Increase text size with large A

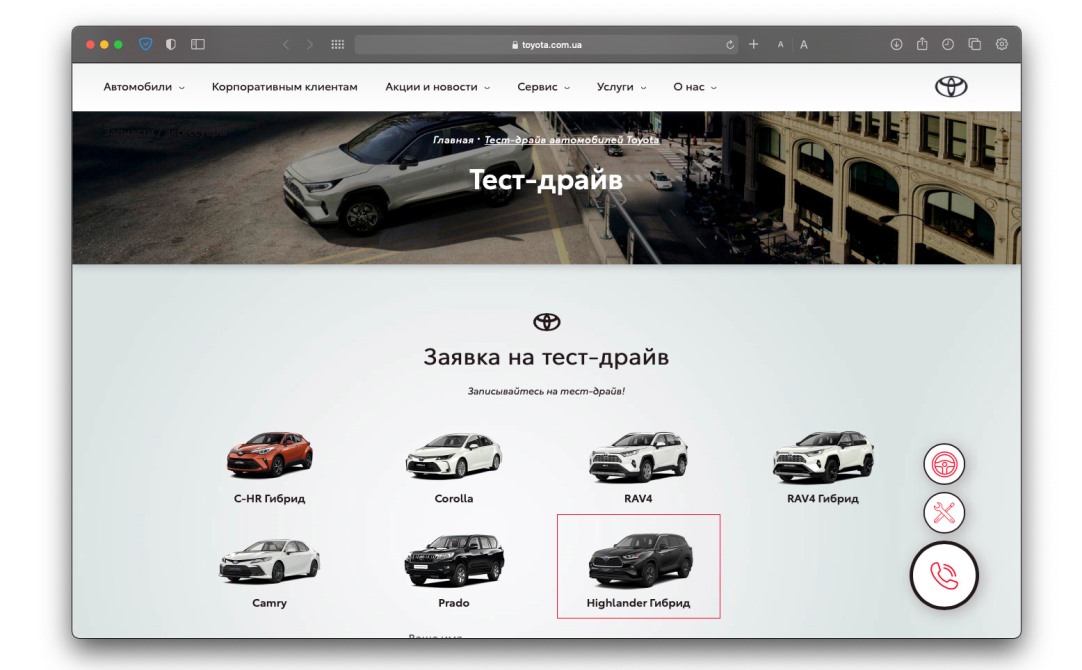pyautogui.click(x=804, y=45)
